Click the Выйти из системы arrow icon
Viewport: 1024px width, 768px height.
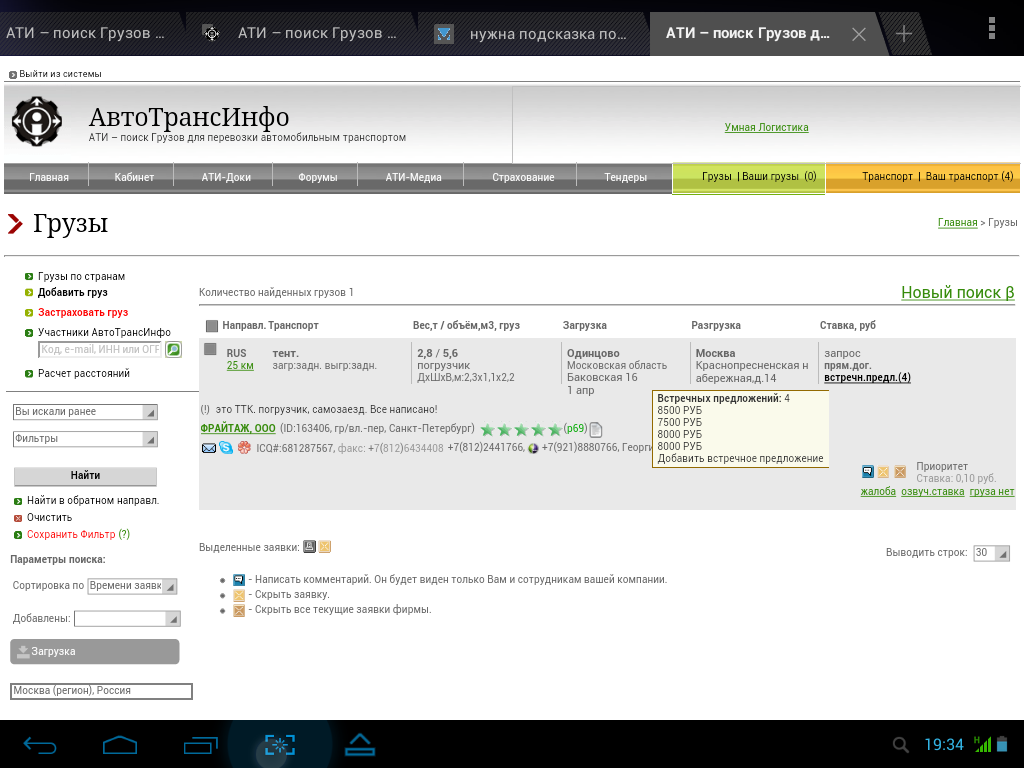pyautogui.click(x=12, y=74)
